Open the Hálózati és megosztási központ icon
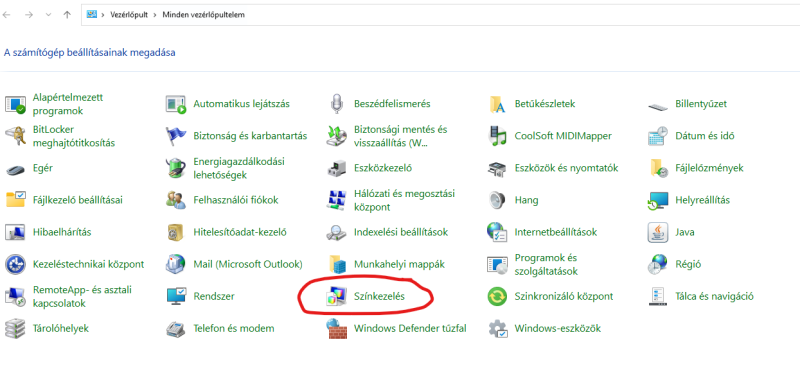Viewport: 800px width, 385px height. (x=336, y=200)
